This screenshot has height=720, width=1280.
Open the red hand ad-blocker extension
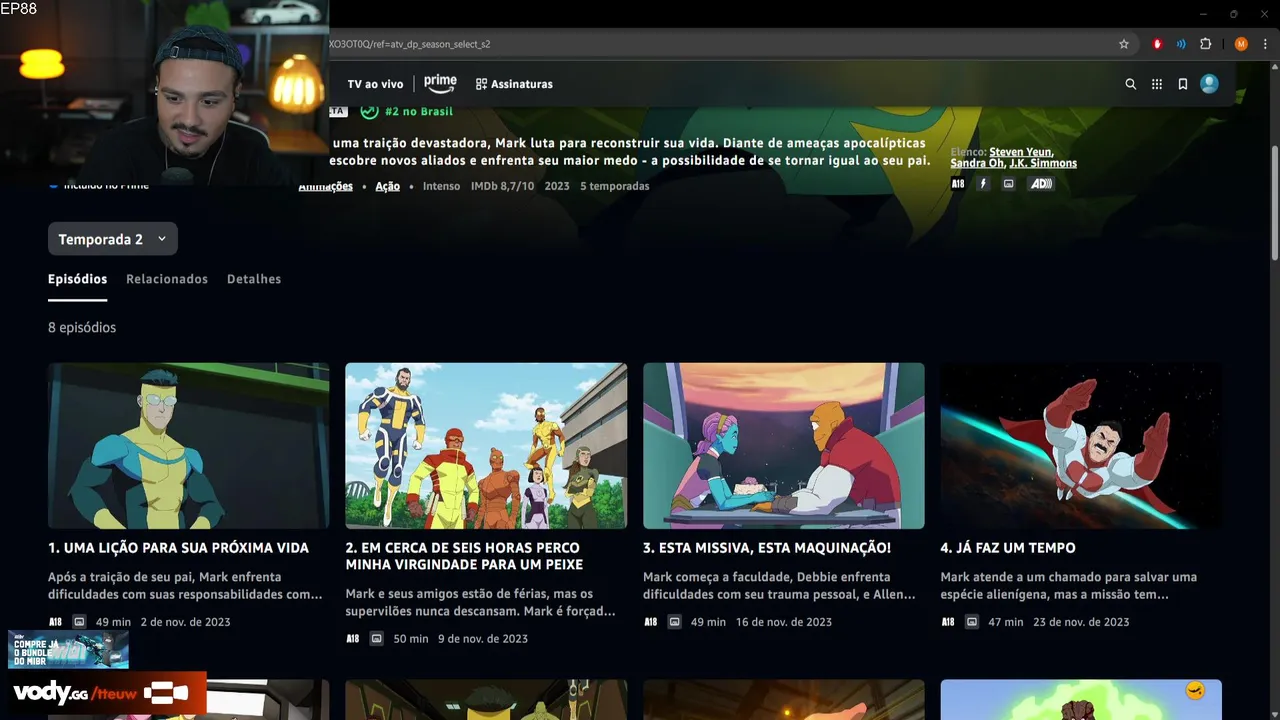[x=1157, y=44]
